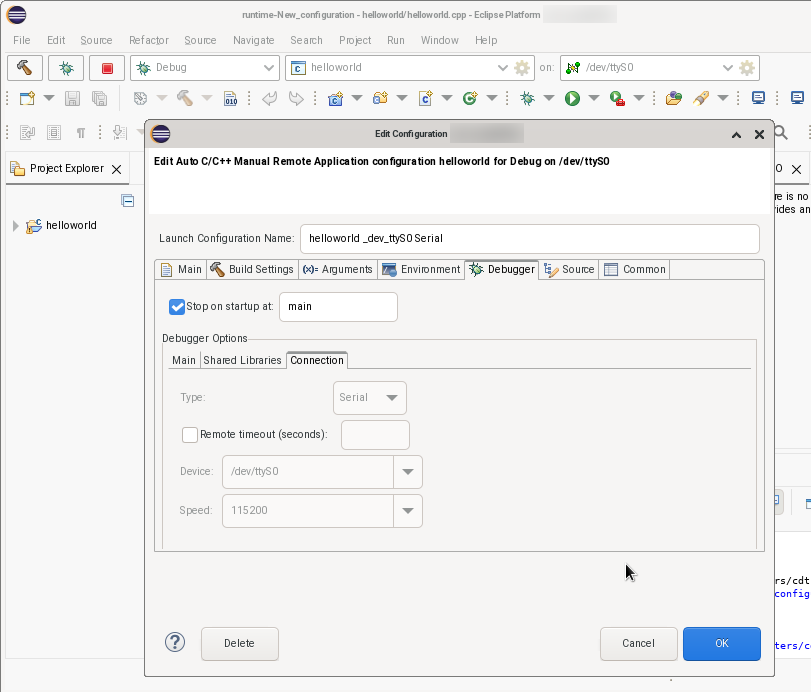Image resolution: width=811 pixels, height=692 pixels.
Task: Run the application with the green Run icon
Action: (x=571, y=97)
